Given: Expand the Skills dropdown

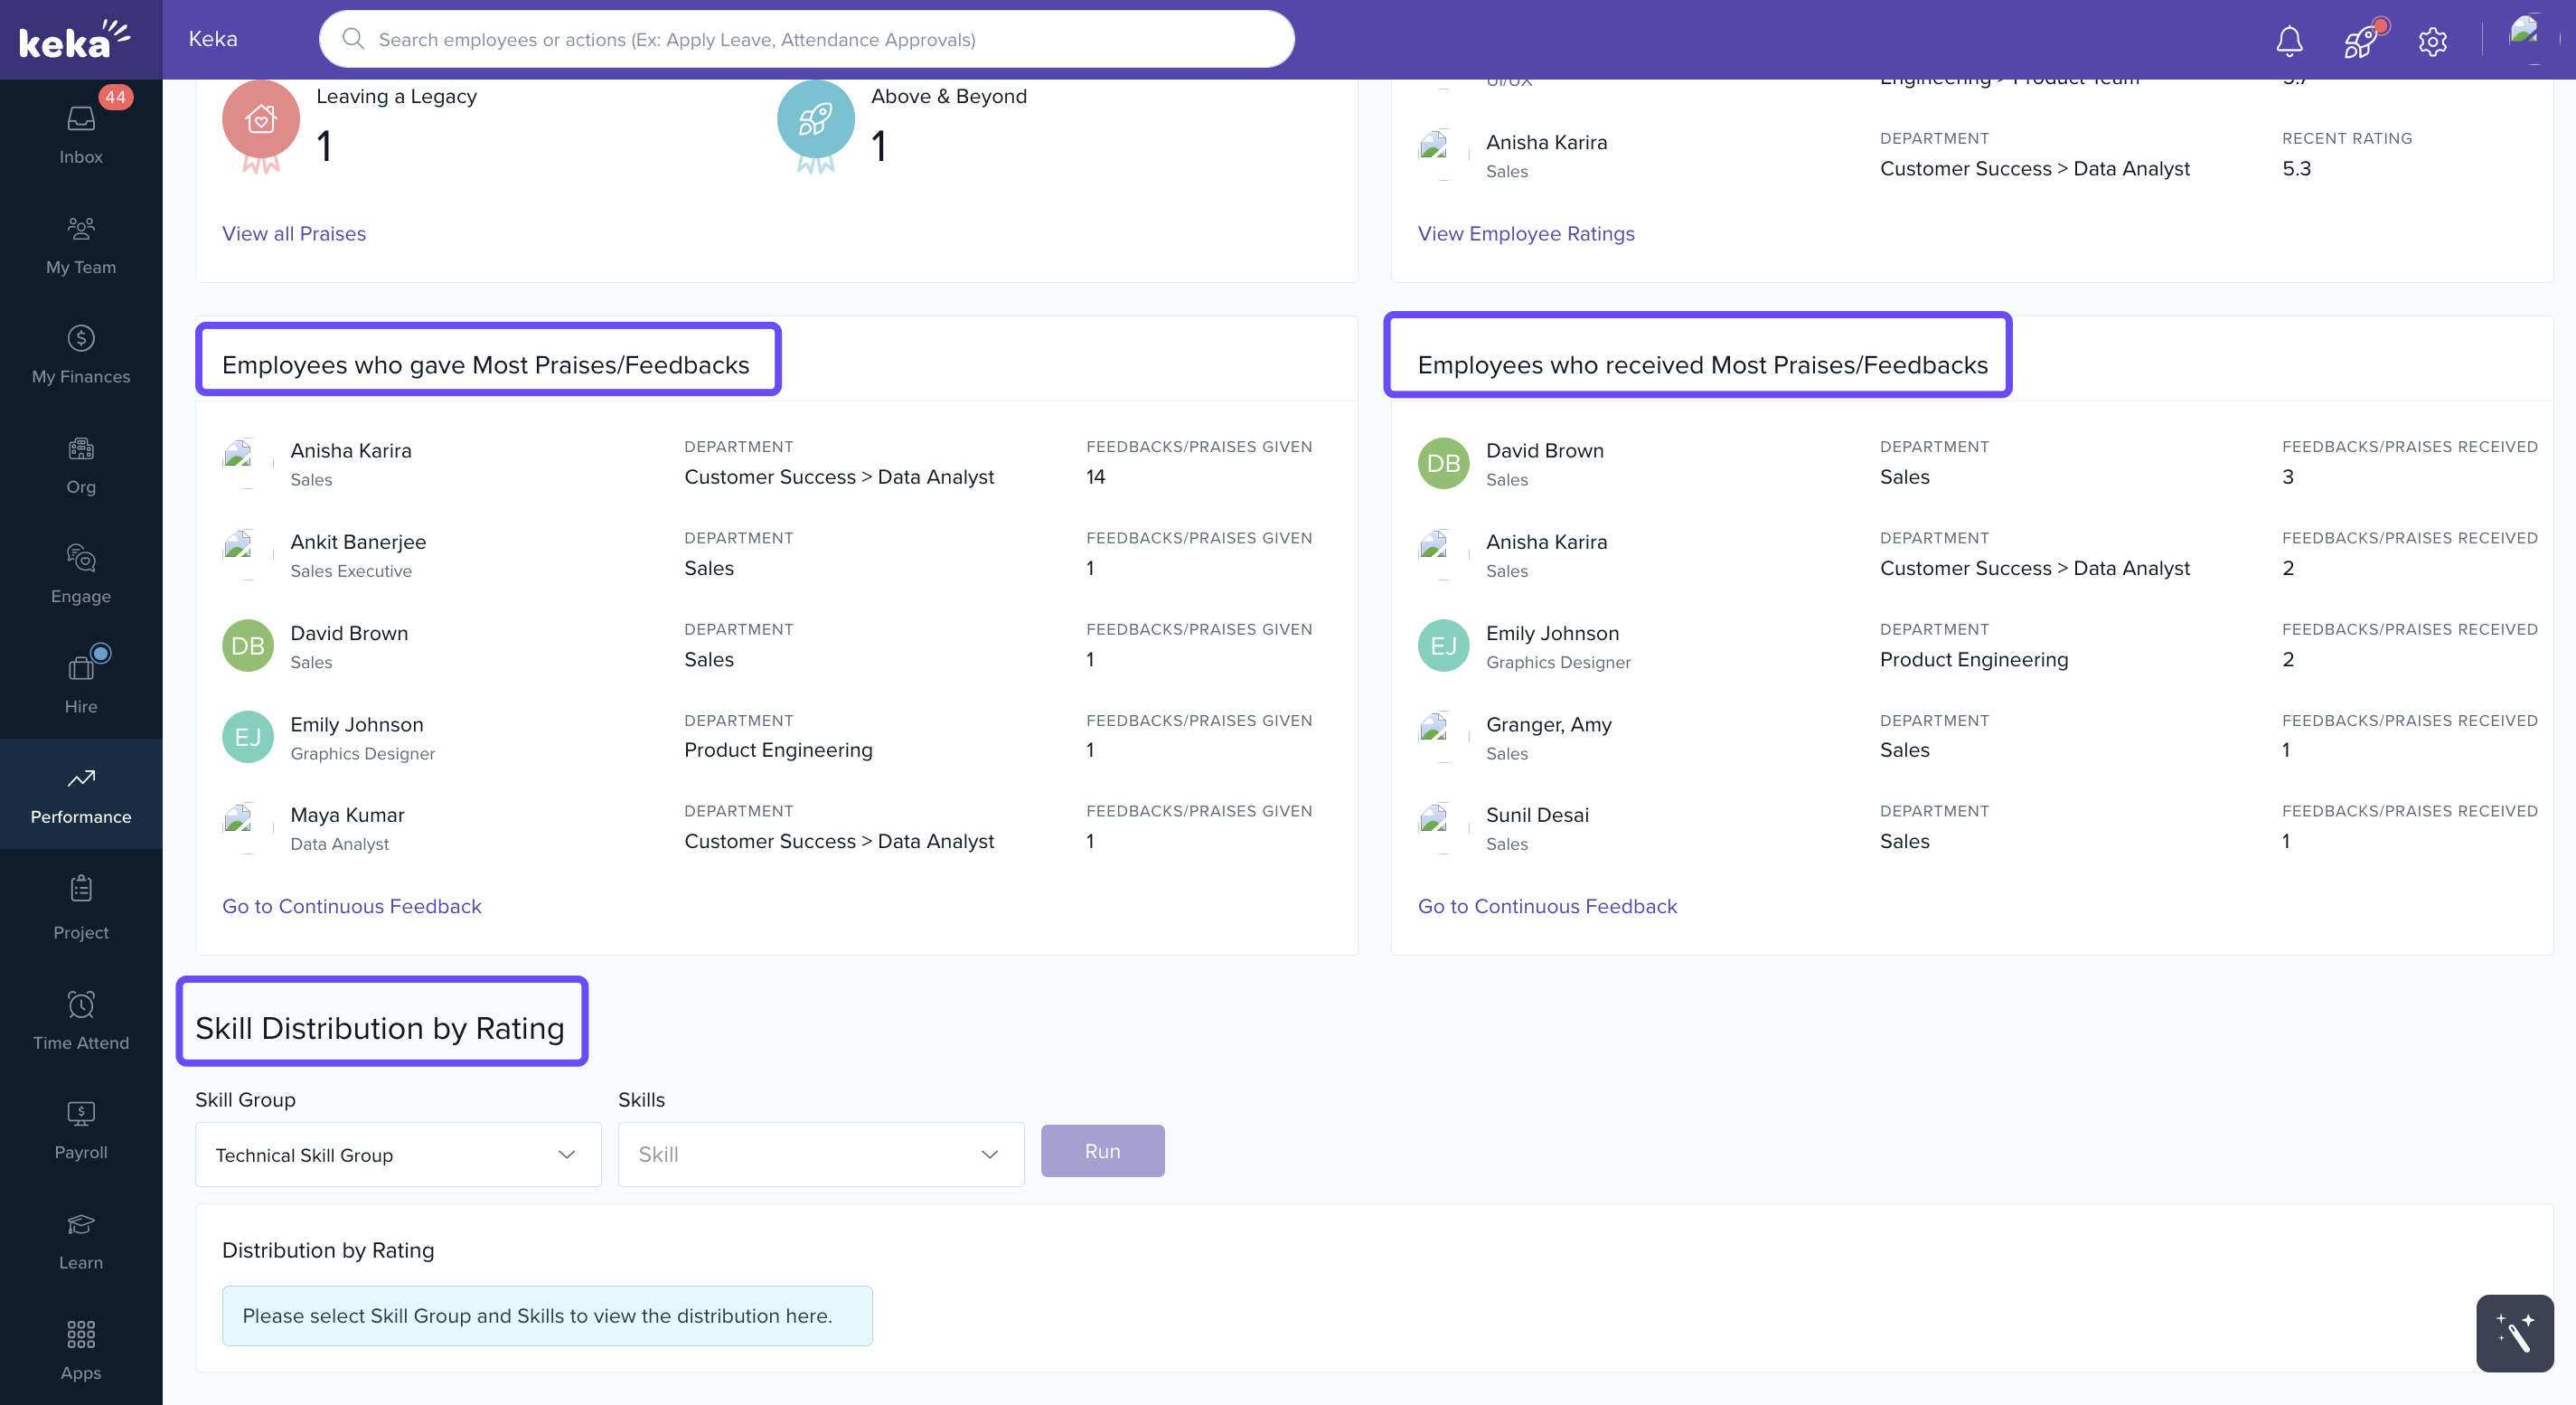Looking at the screenshot, I should 820,1154.
